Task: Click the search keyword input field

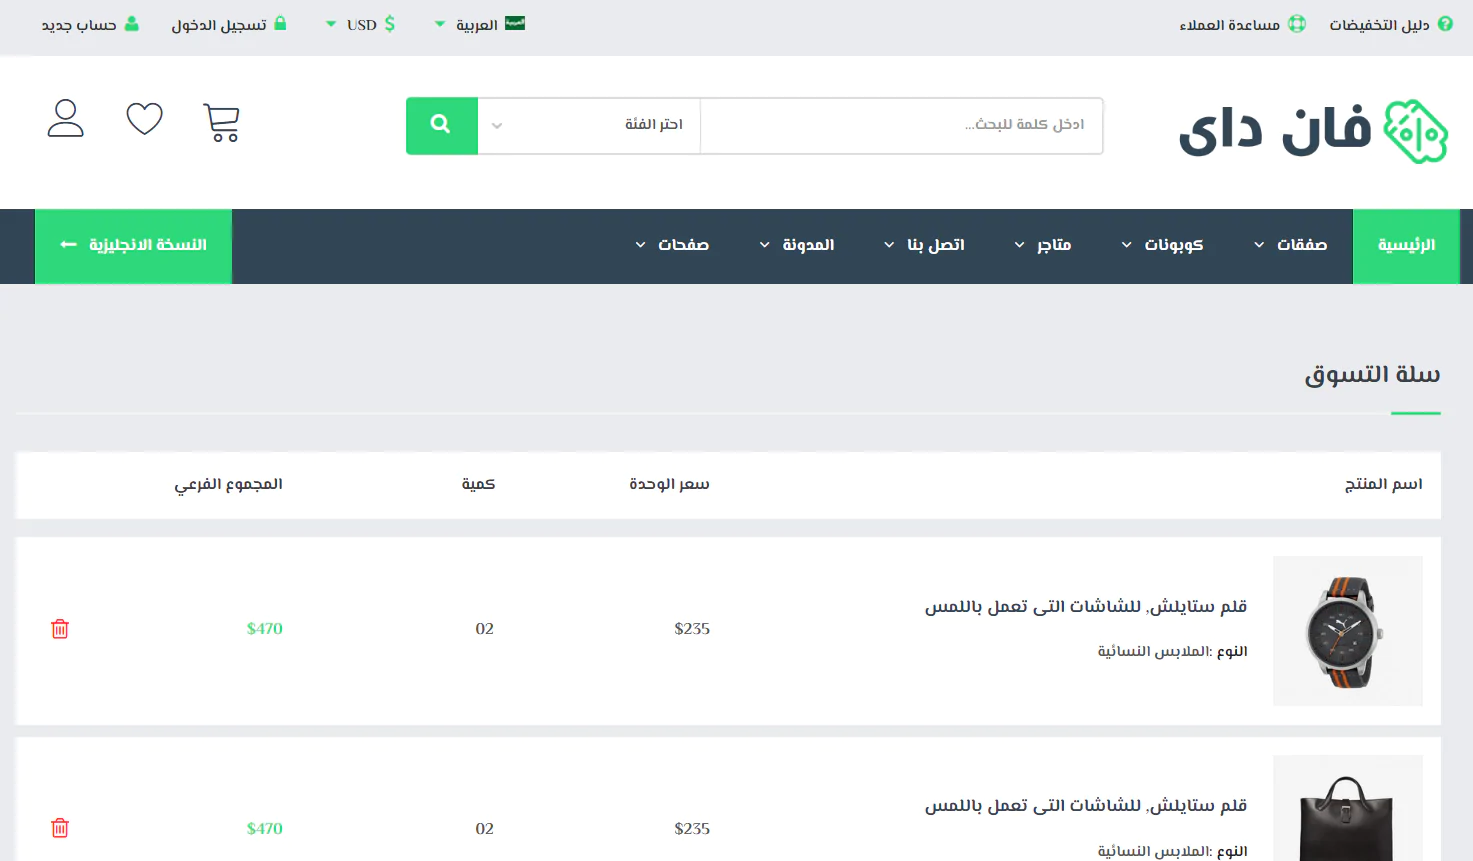Action: click(x=901, y=125)
